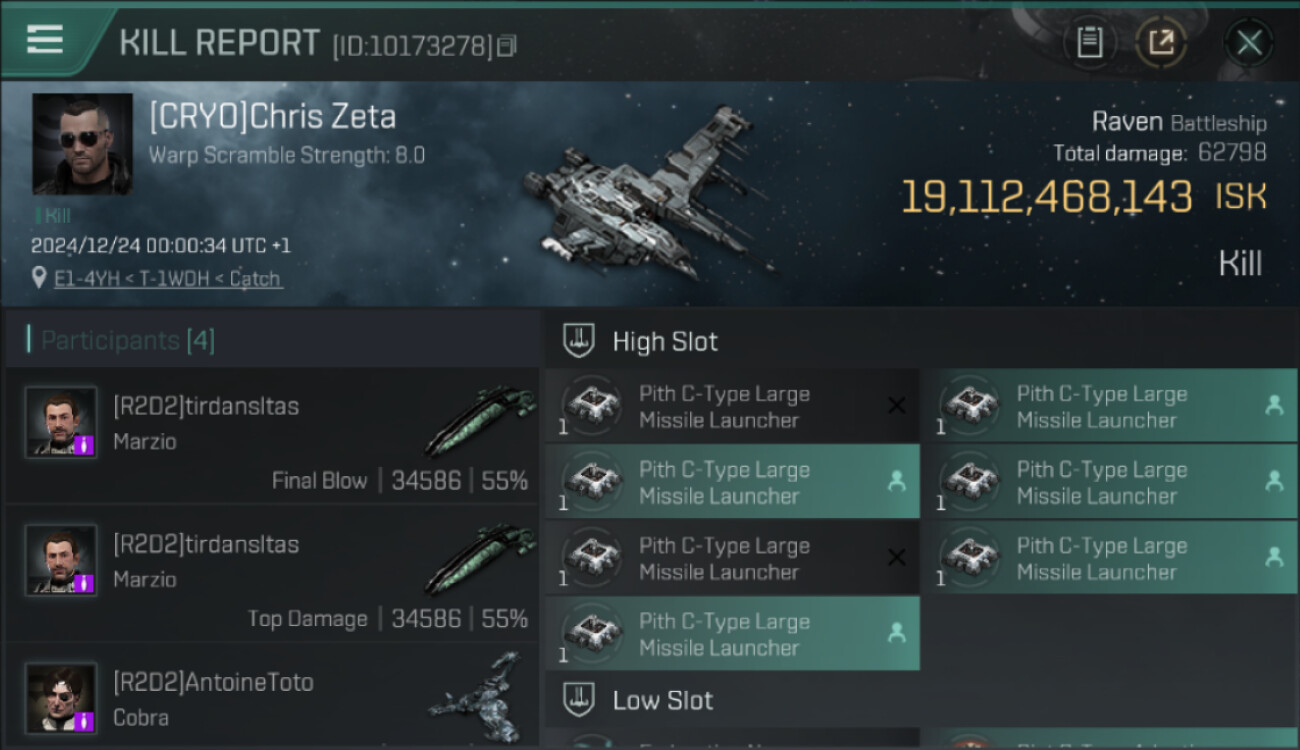Click the Marzio ship icon for Final Blow
This screenshot has height=750, width=1300.
click(x=481, y=420)
